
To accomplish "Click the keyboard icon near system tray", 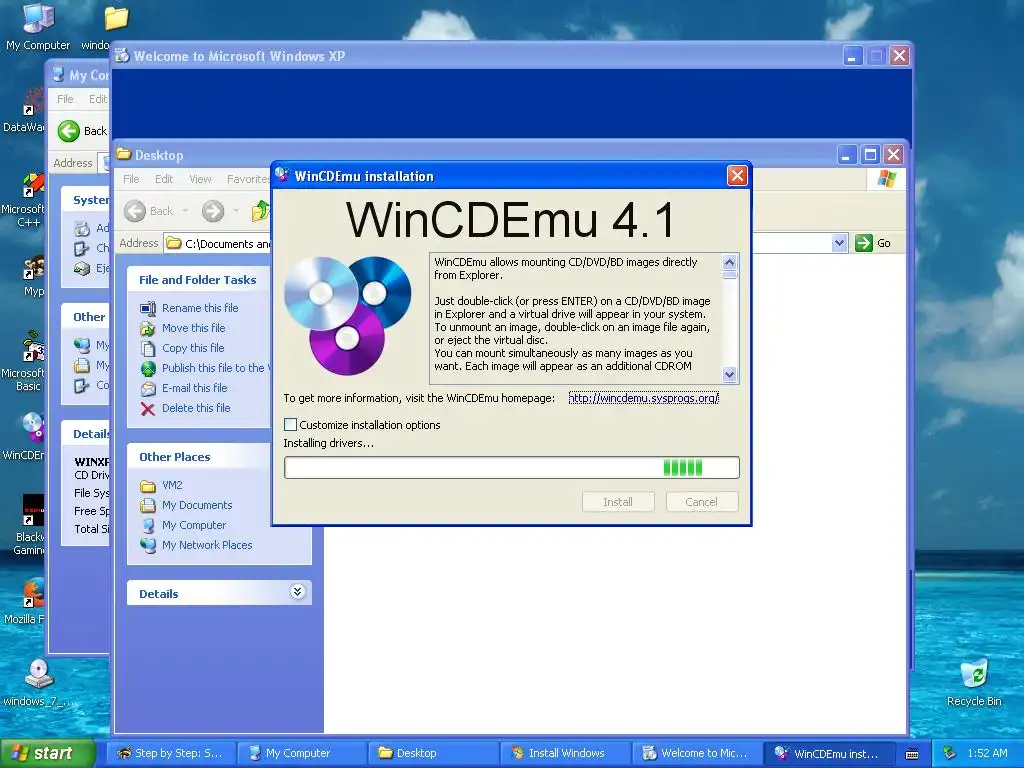I will point(912,754).
